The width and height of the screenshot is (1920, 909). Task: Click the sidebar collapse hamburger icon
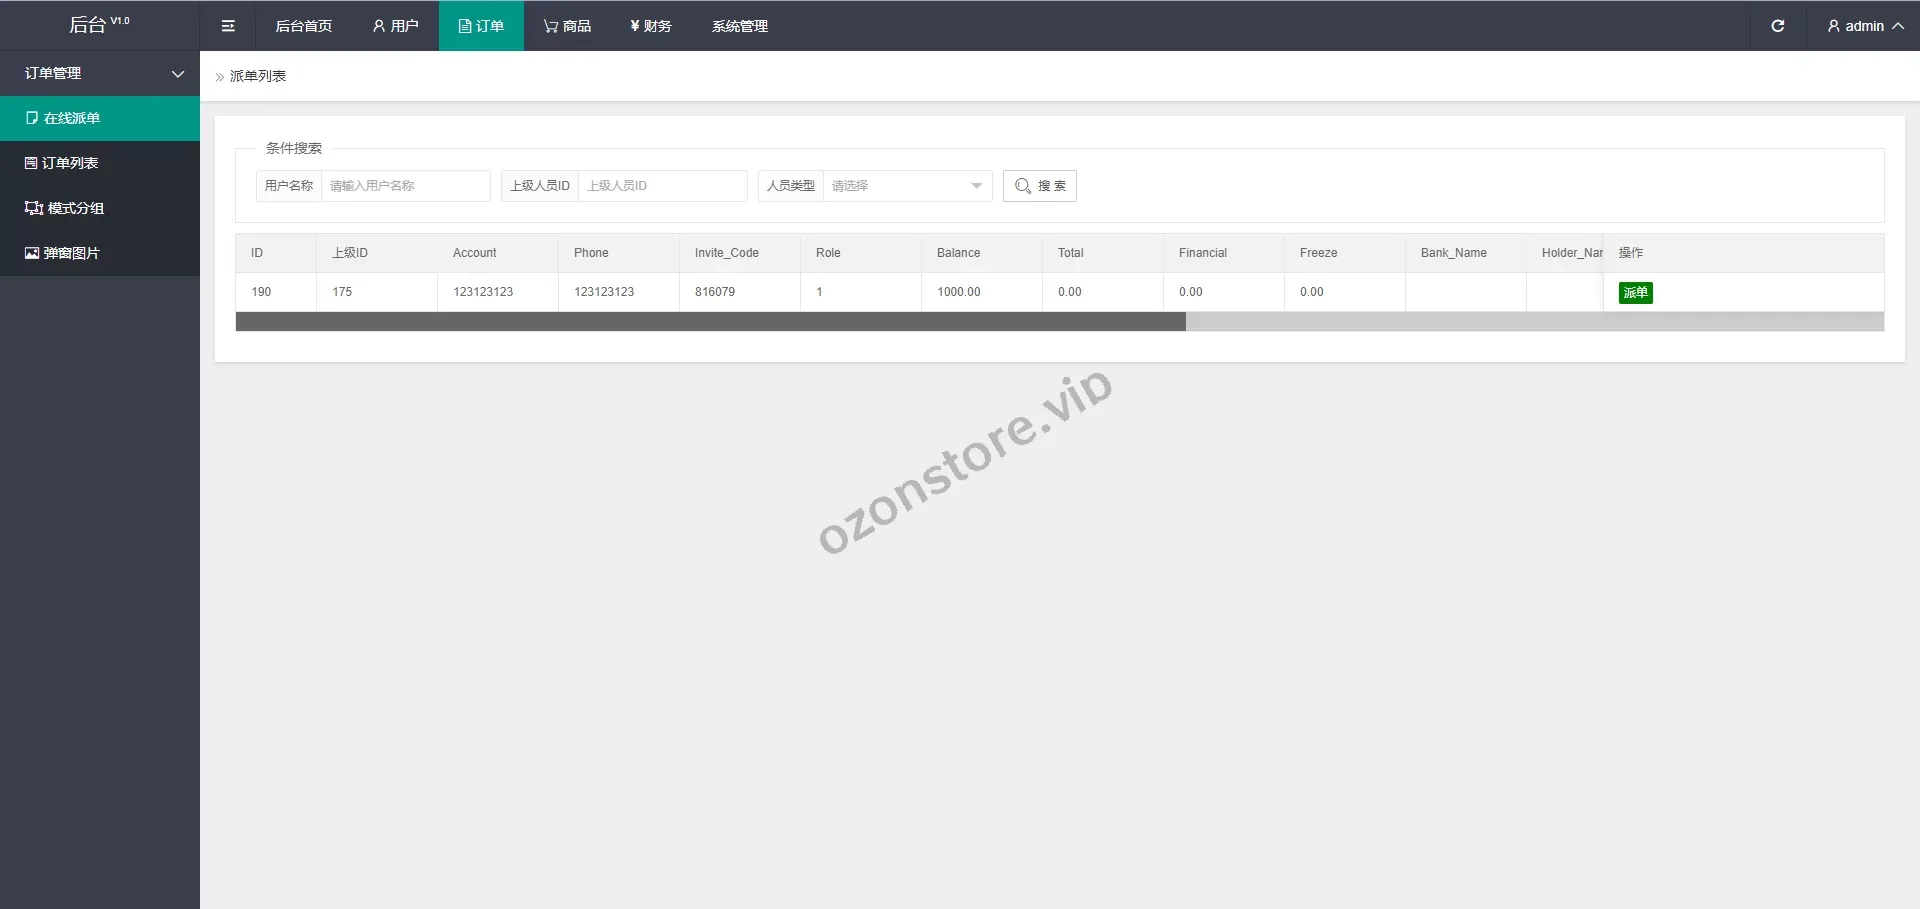[x=228, y=26]
